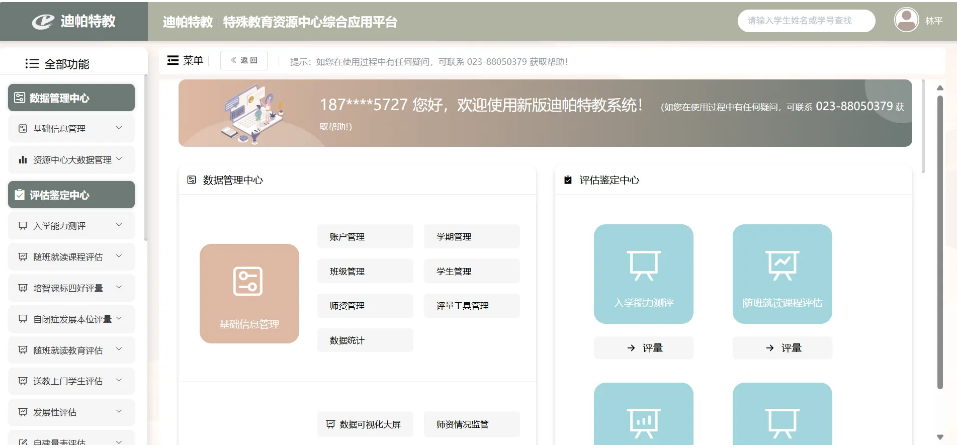Expand the 随班就读课程评估 sidebar chevron
This screenshot has width=957, height=448.
click(119, 256)
